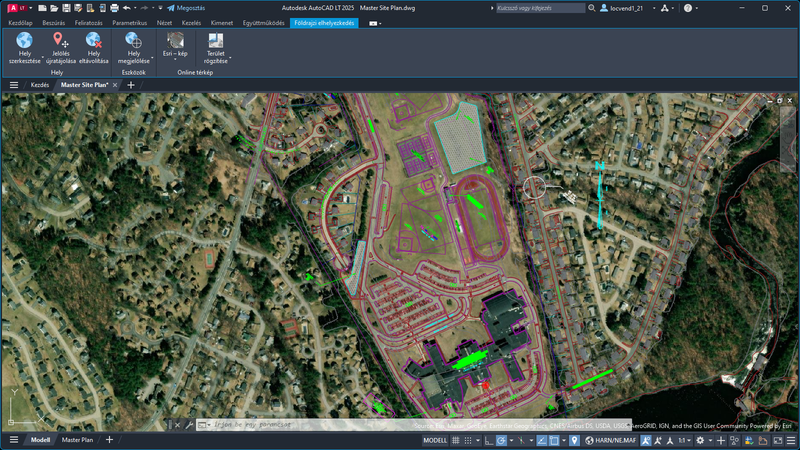Open the locvend1_21 account dropdown
The width and height of the screenshot is (800, 450).
(654, 8)
